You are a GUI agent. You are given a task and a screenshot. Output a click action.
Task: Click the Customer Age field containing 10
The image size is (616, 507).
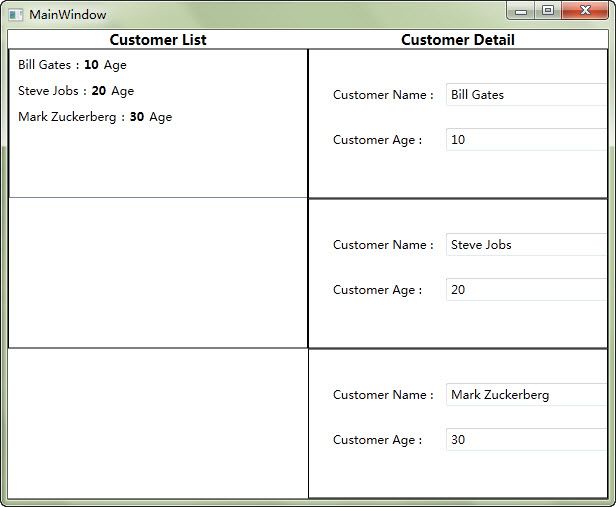pos(526,139)
